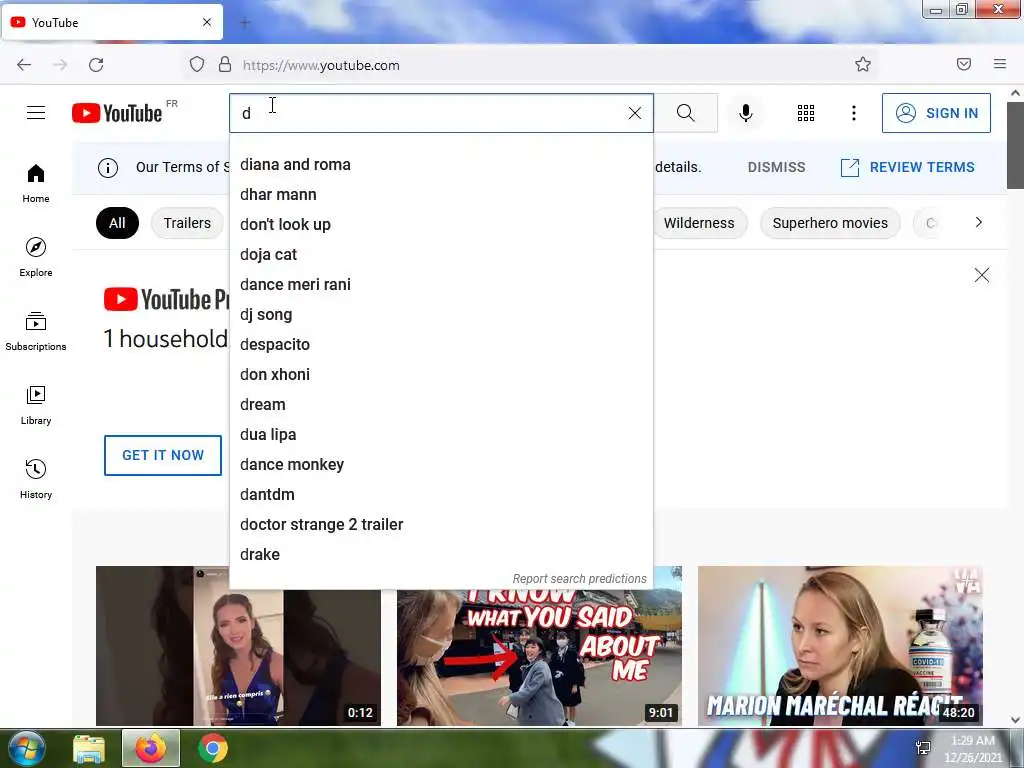Click REVIEW TERMS link

pos(908,167)
